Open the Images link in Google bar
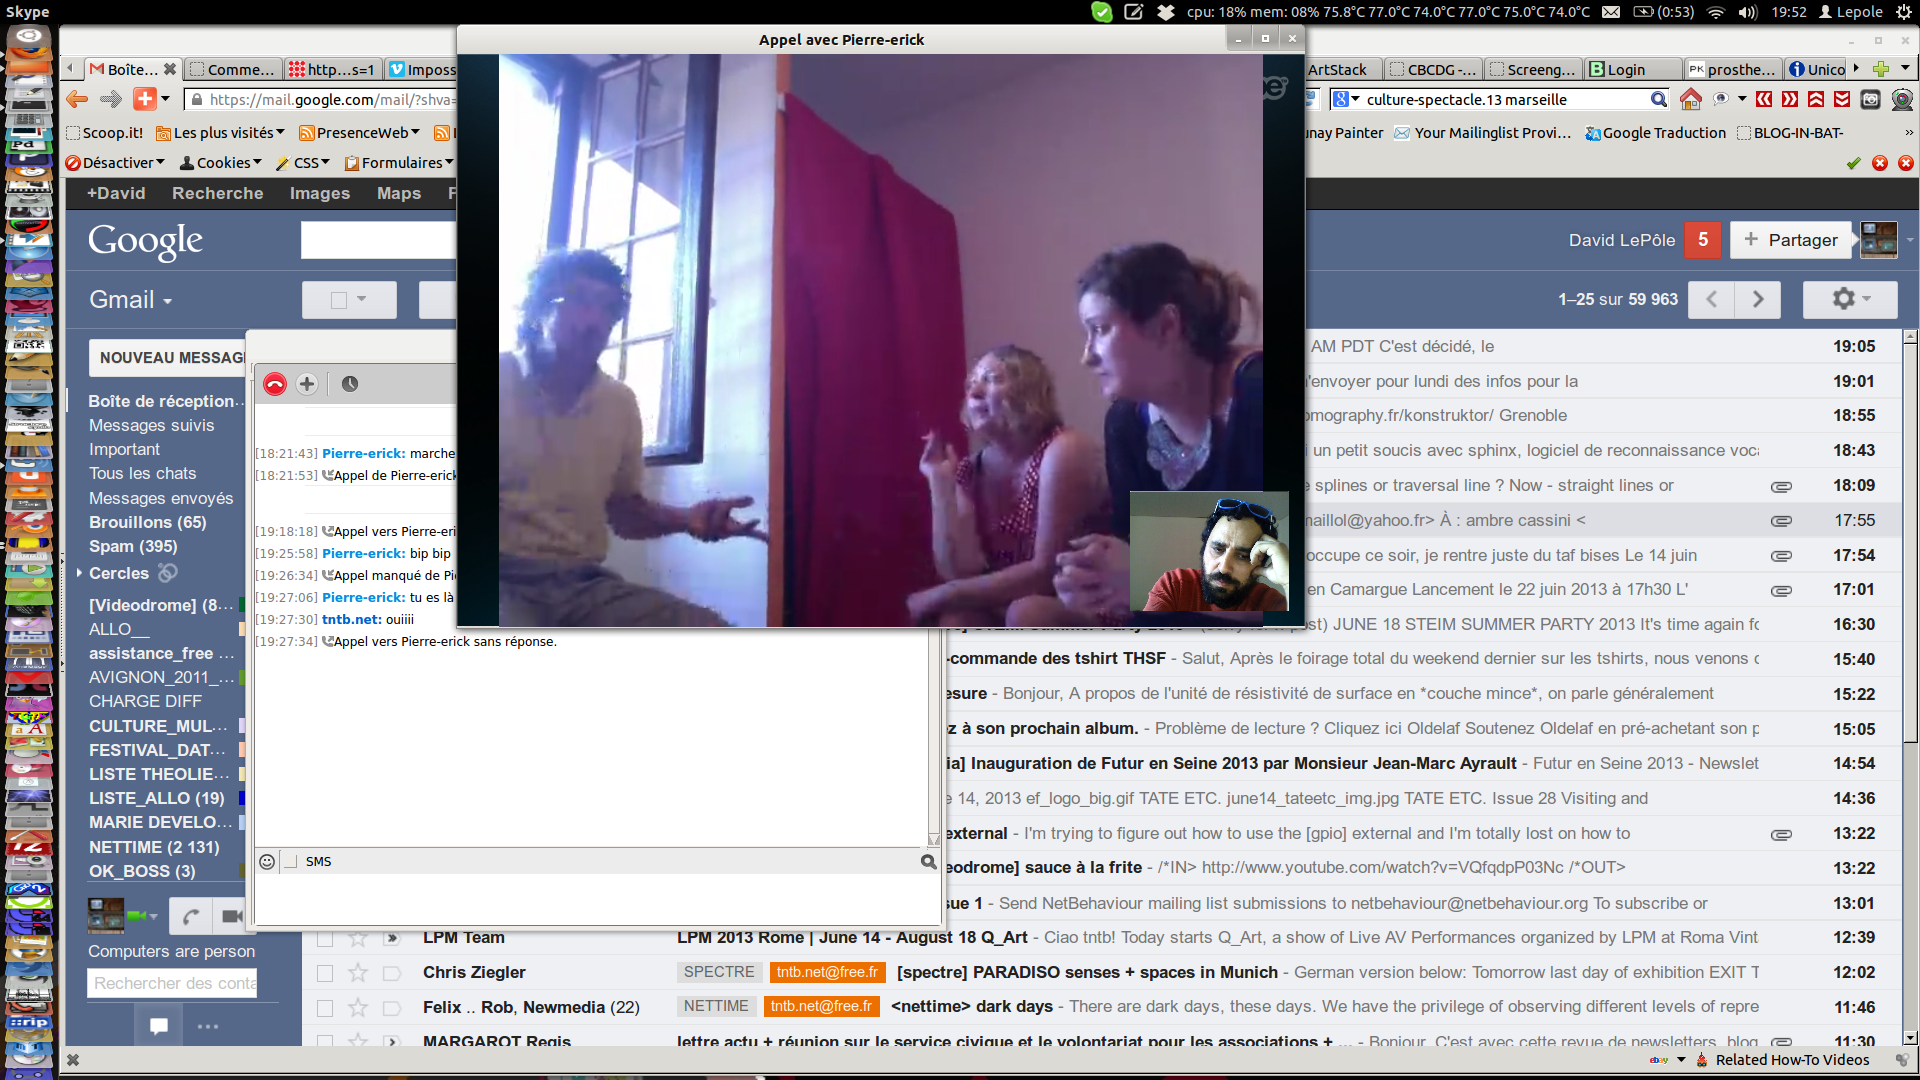The height and width of the screenshot is (1080, 1920). [320, 194]
